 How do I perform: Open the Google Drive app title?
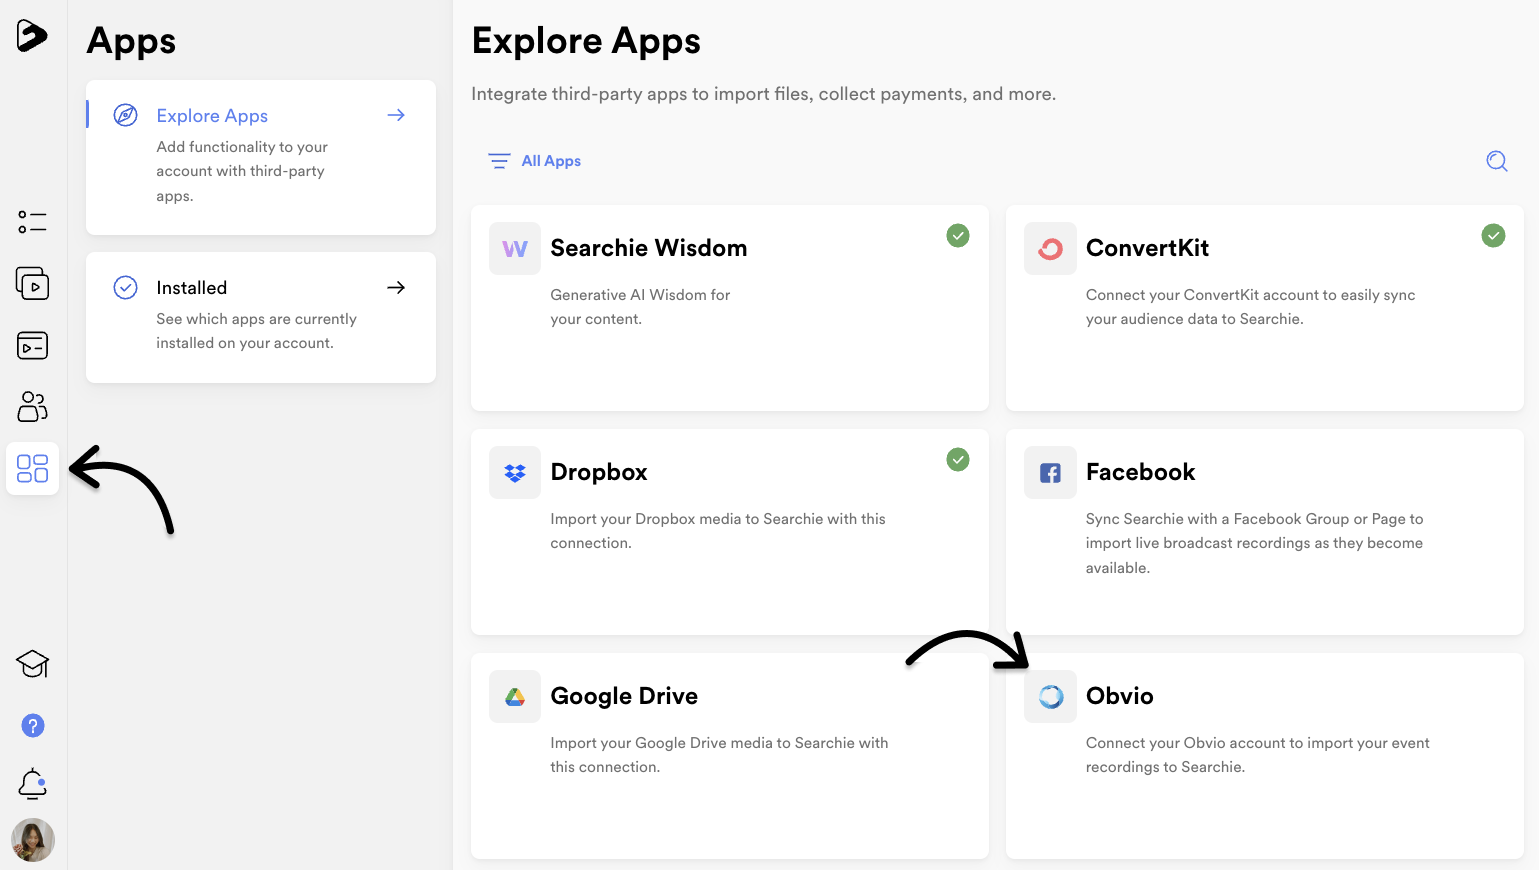coord(624,696)
